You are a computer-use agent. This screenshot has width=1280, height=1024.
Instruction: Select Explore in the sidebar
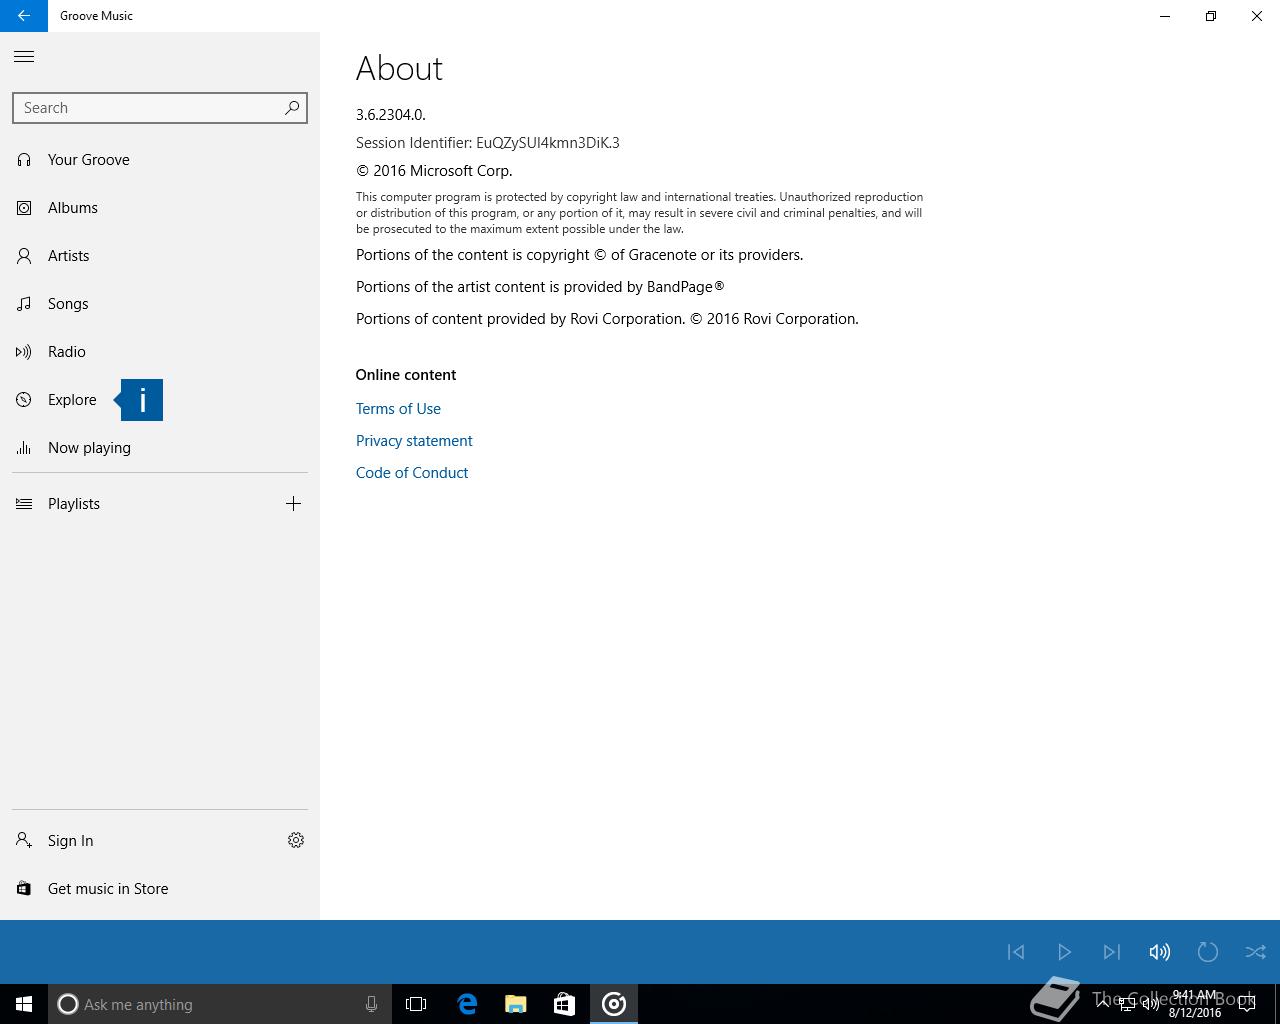pyautogui.click(x=160, y=400)
